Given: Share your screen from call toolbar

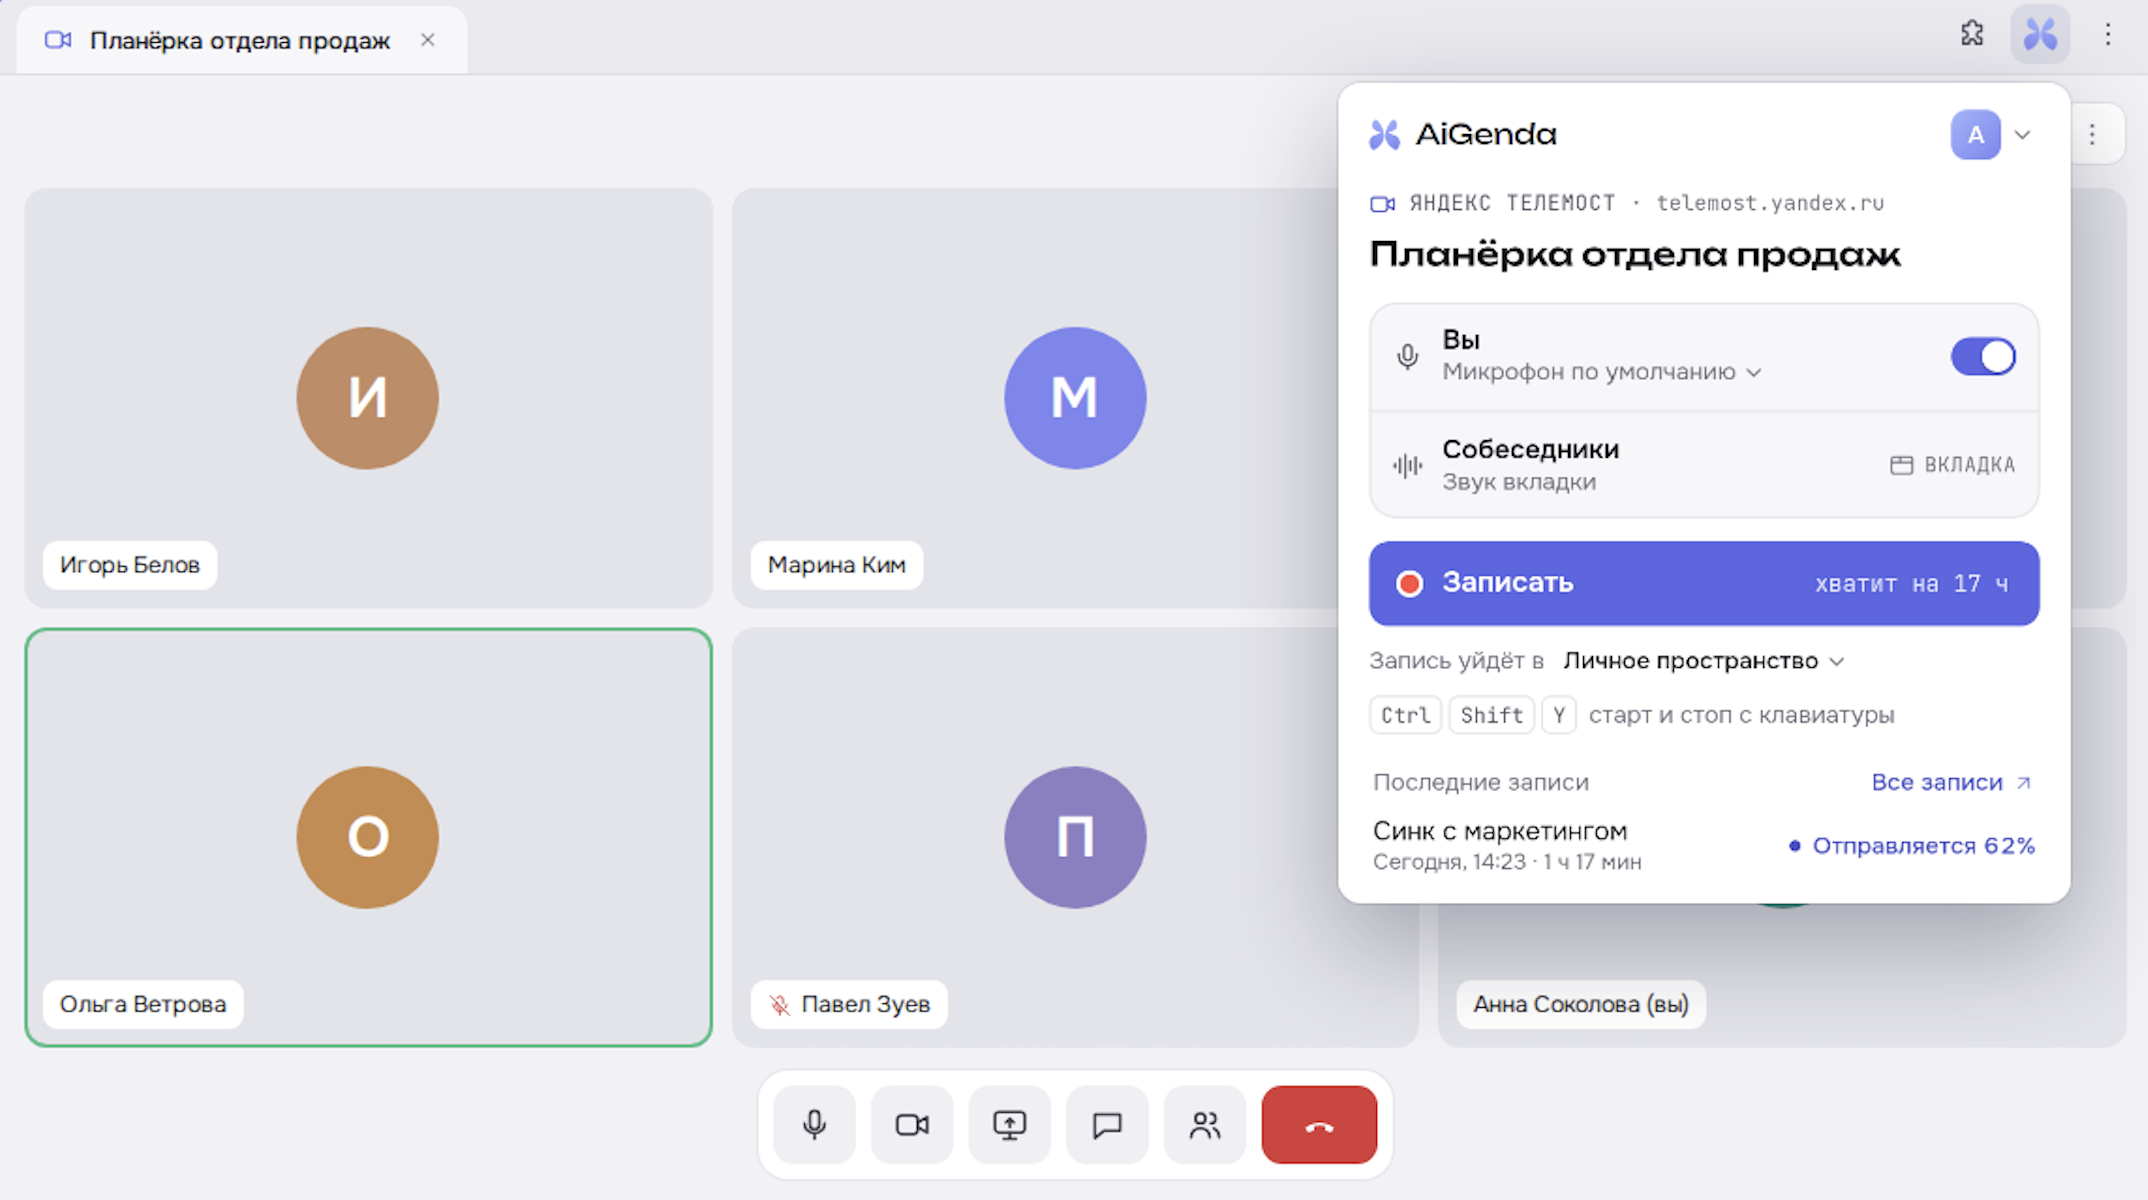Looking at the screenshot, I should point(1009,1125).
